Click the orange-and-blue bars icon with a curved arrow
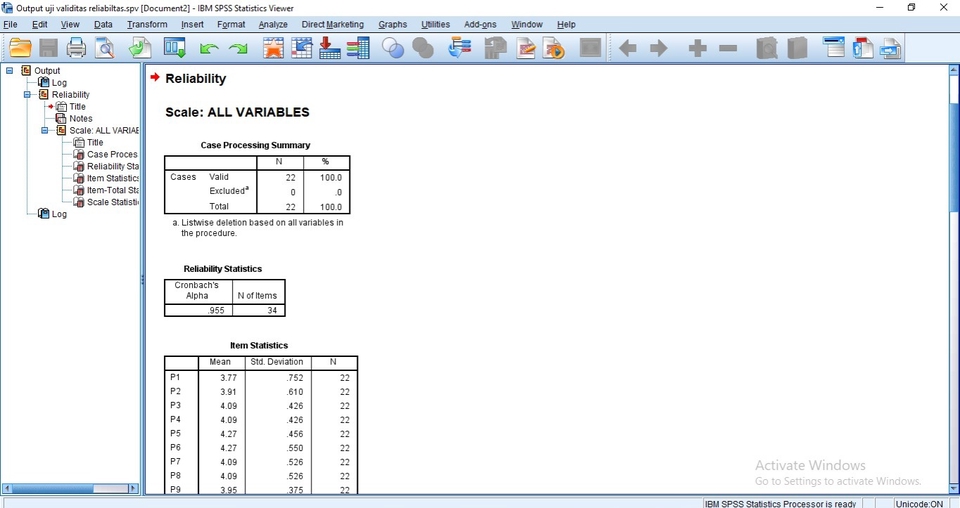960x508 pixels. pos(459,48)
